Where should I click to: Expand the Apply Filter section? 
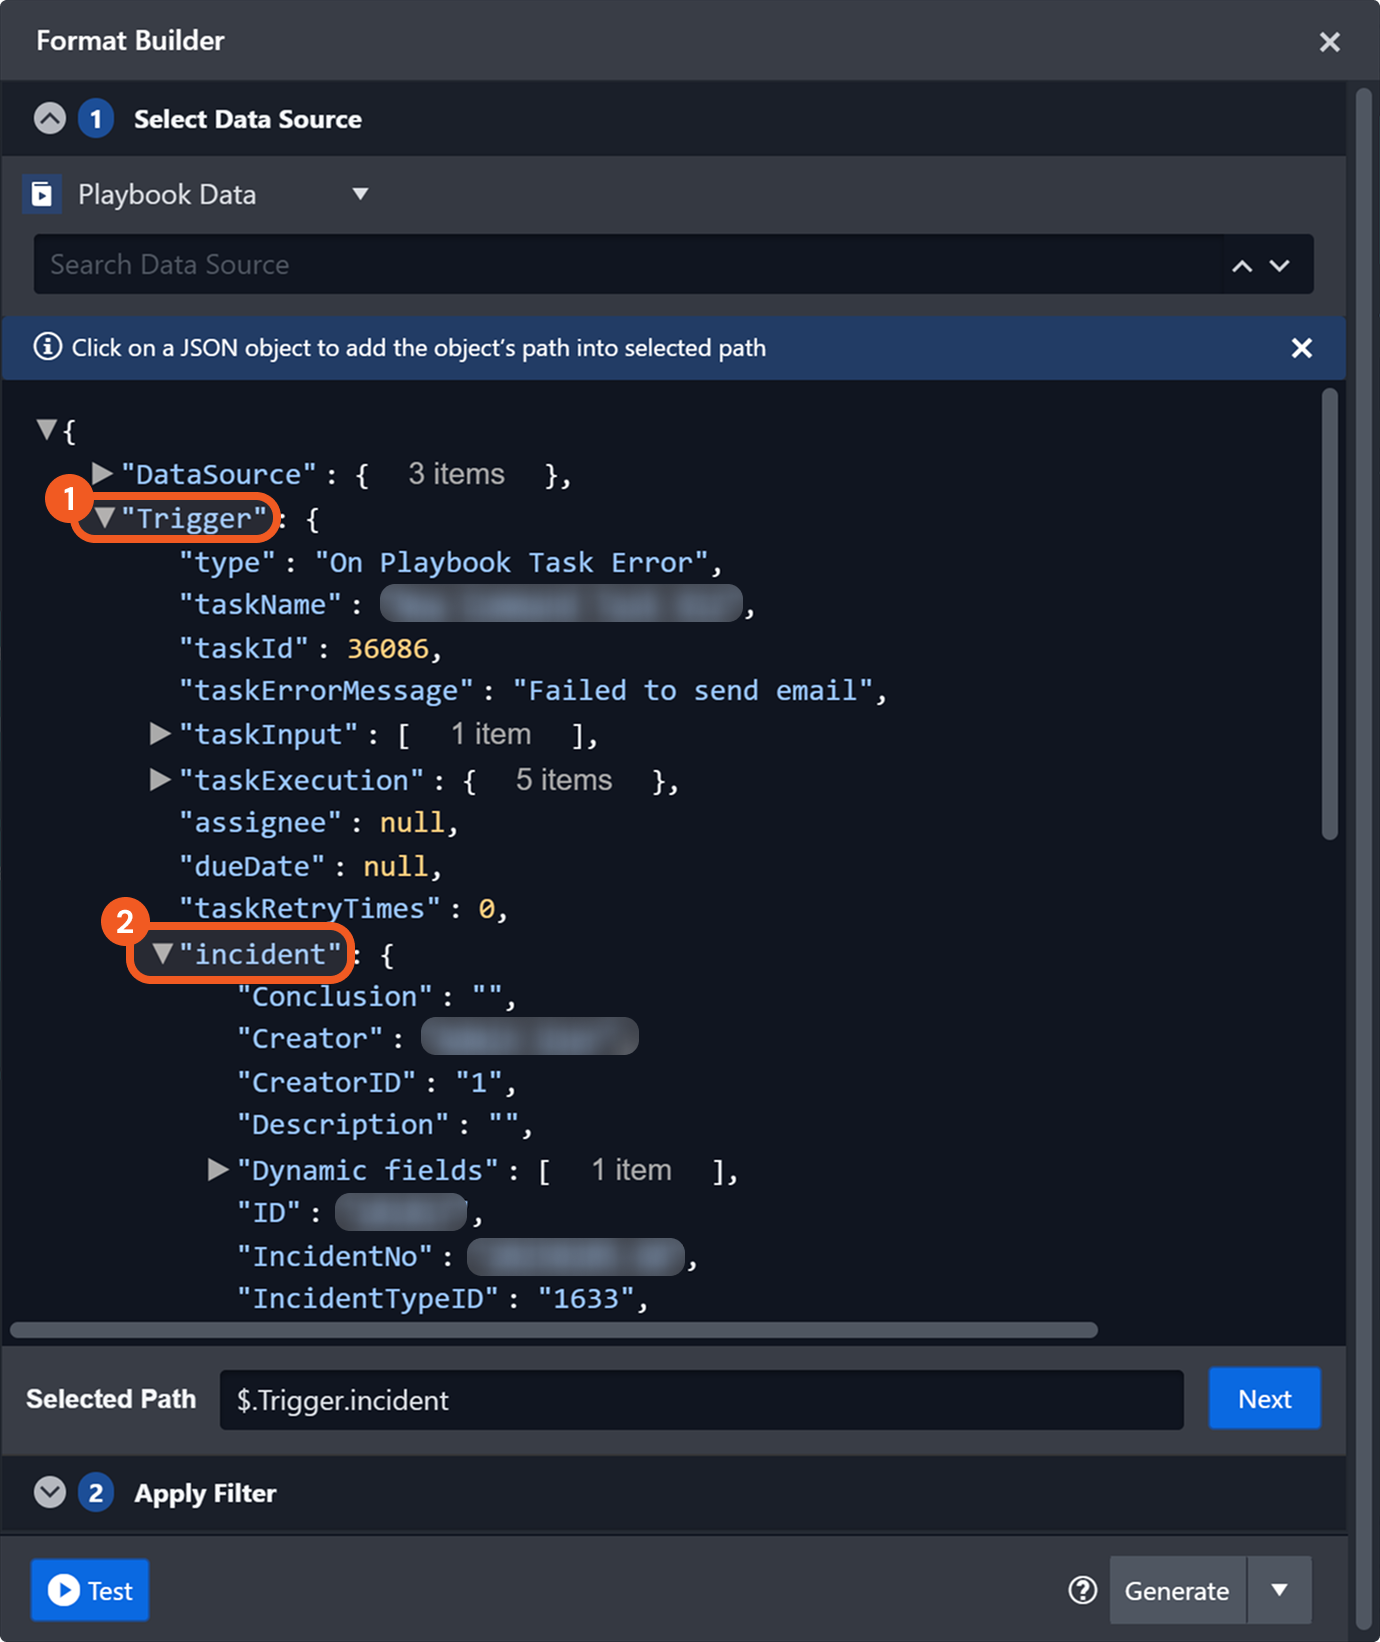49,1493
